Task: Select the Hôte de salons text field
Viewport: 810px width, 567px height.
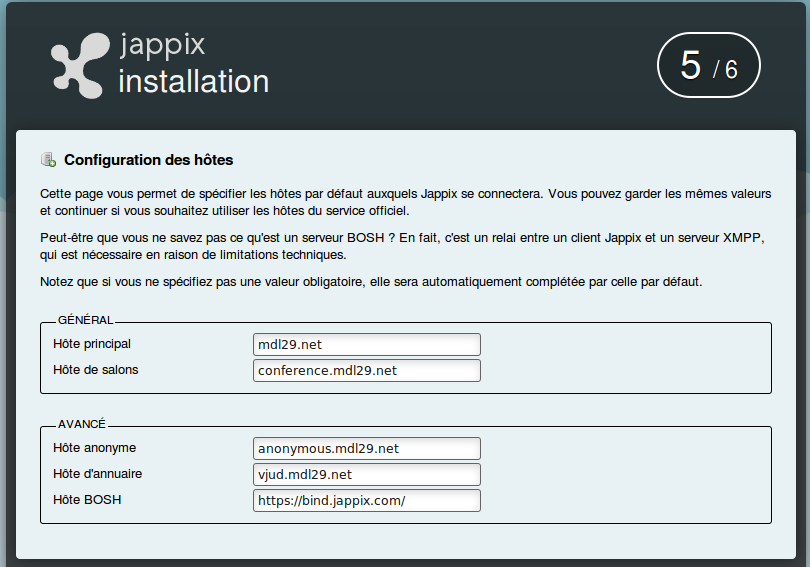Action: click(367, 371)
